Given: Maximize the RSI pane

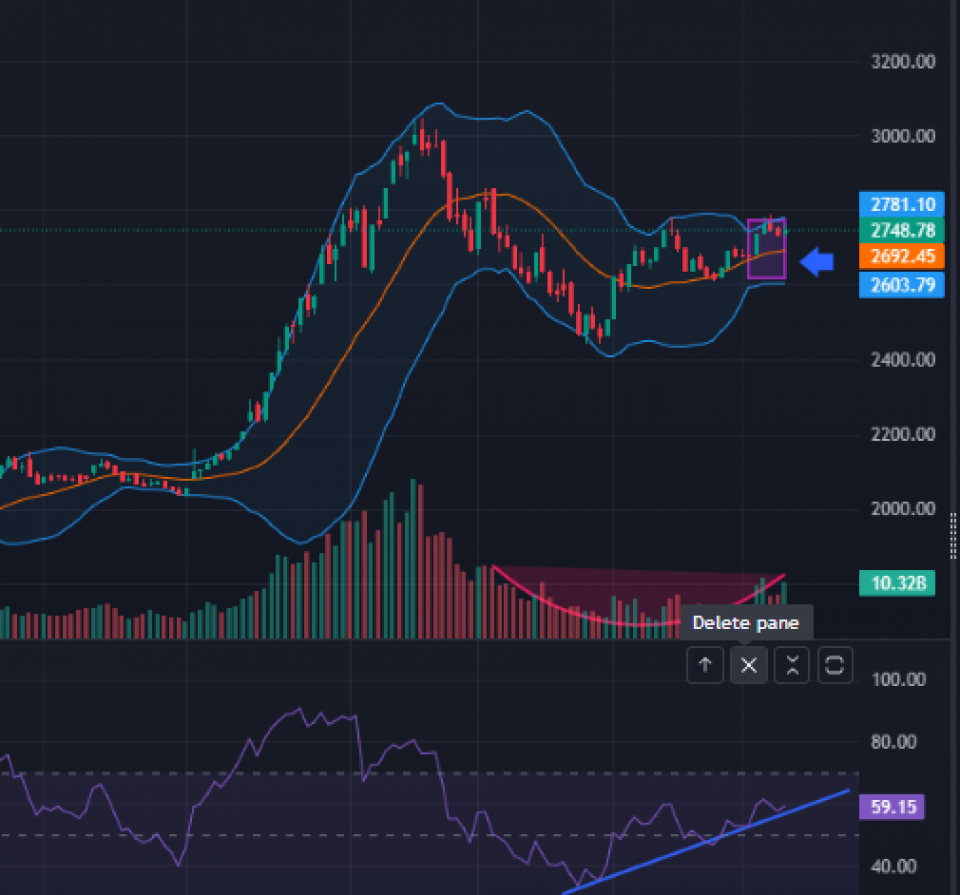Looking at the screenshot, I should click(835, 665).
